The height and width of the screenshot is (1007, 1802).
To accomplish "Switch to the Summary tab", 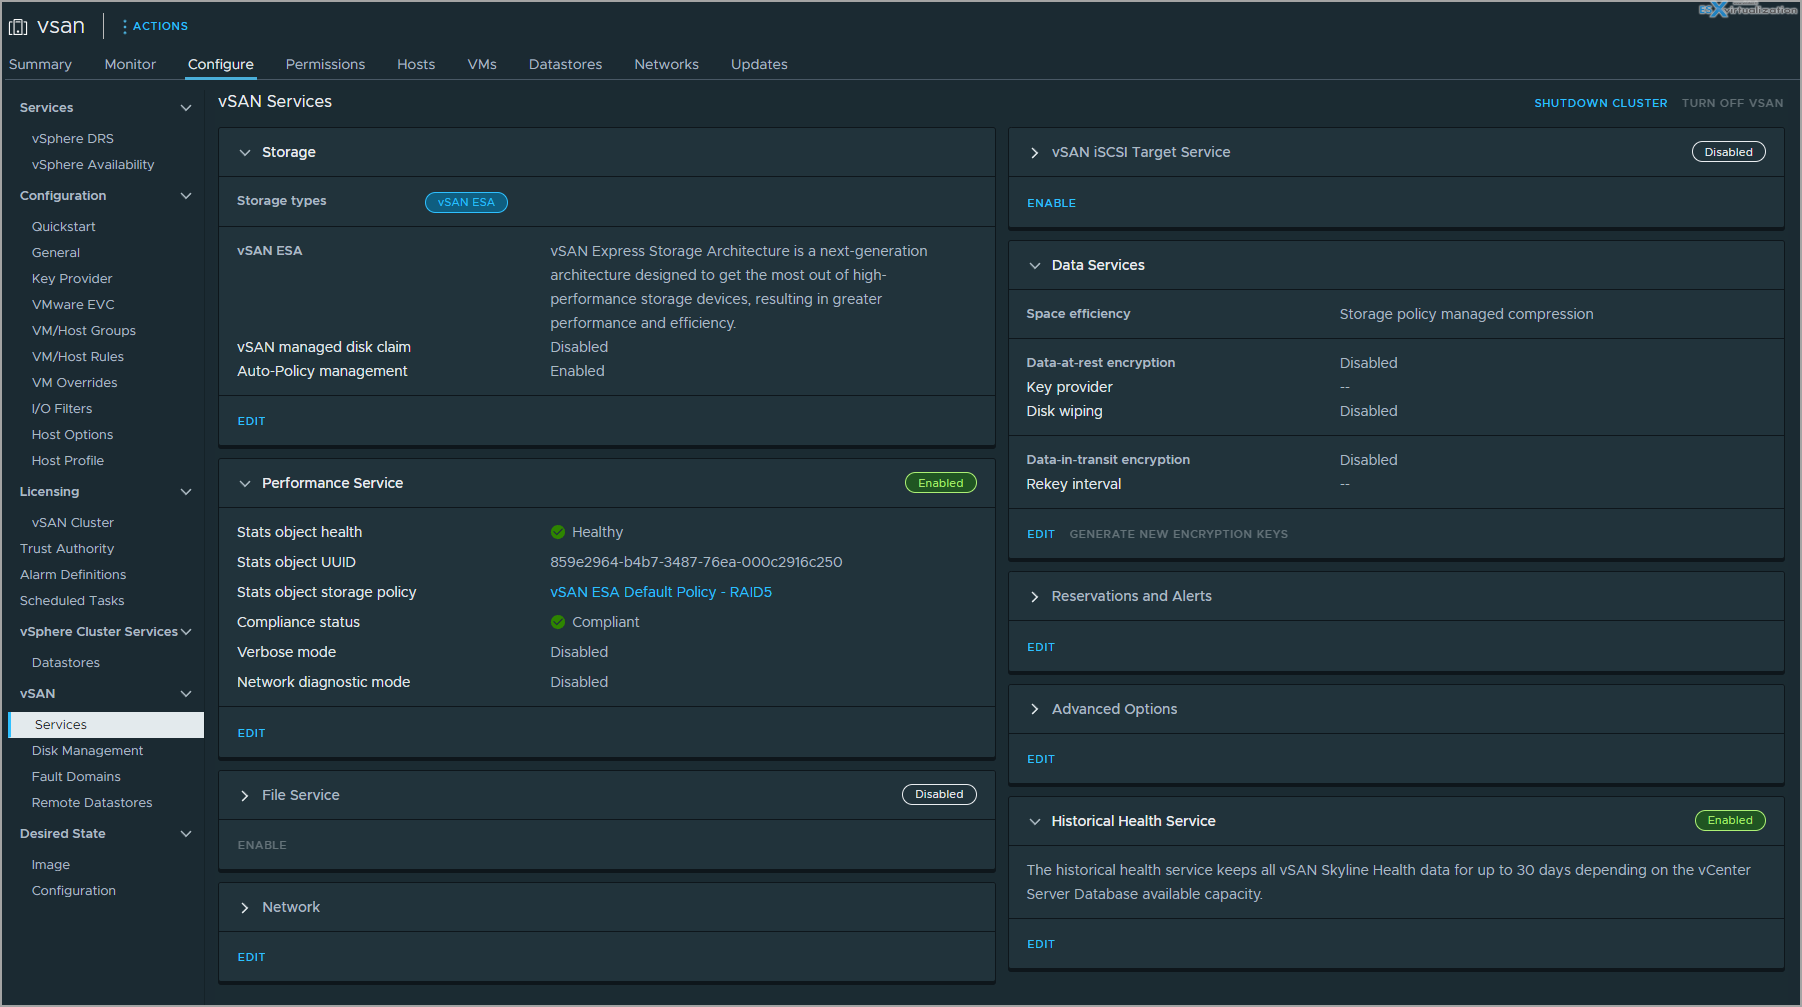I will 40,64.
